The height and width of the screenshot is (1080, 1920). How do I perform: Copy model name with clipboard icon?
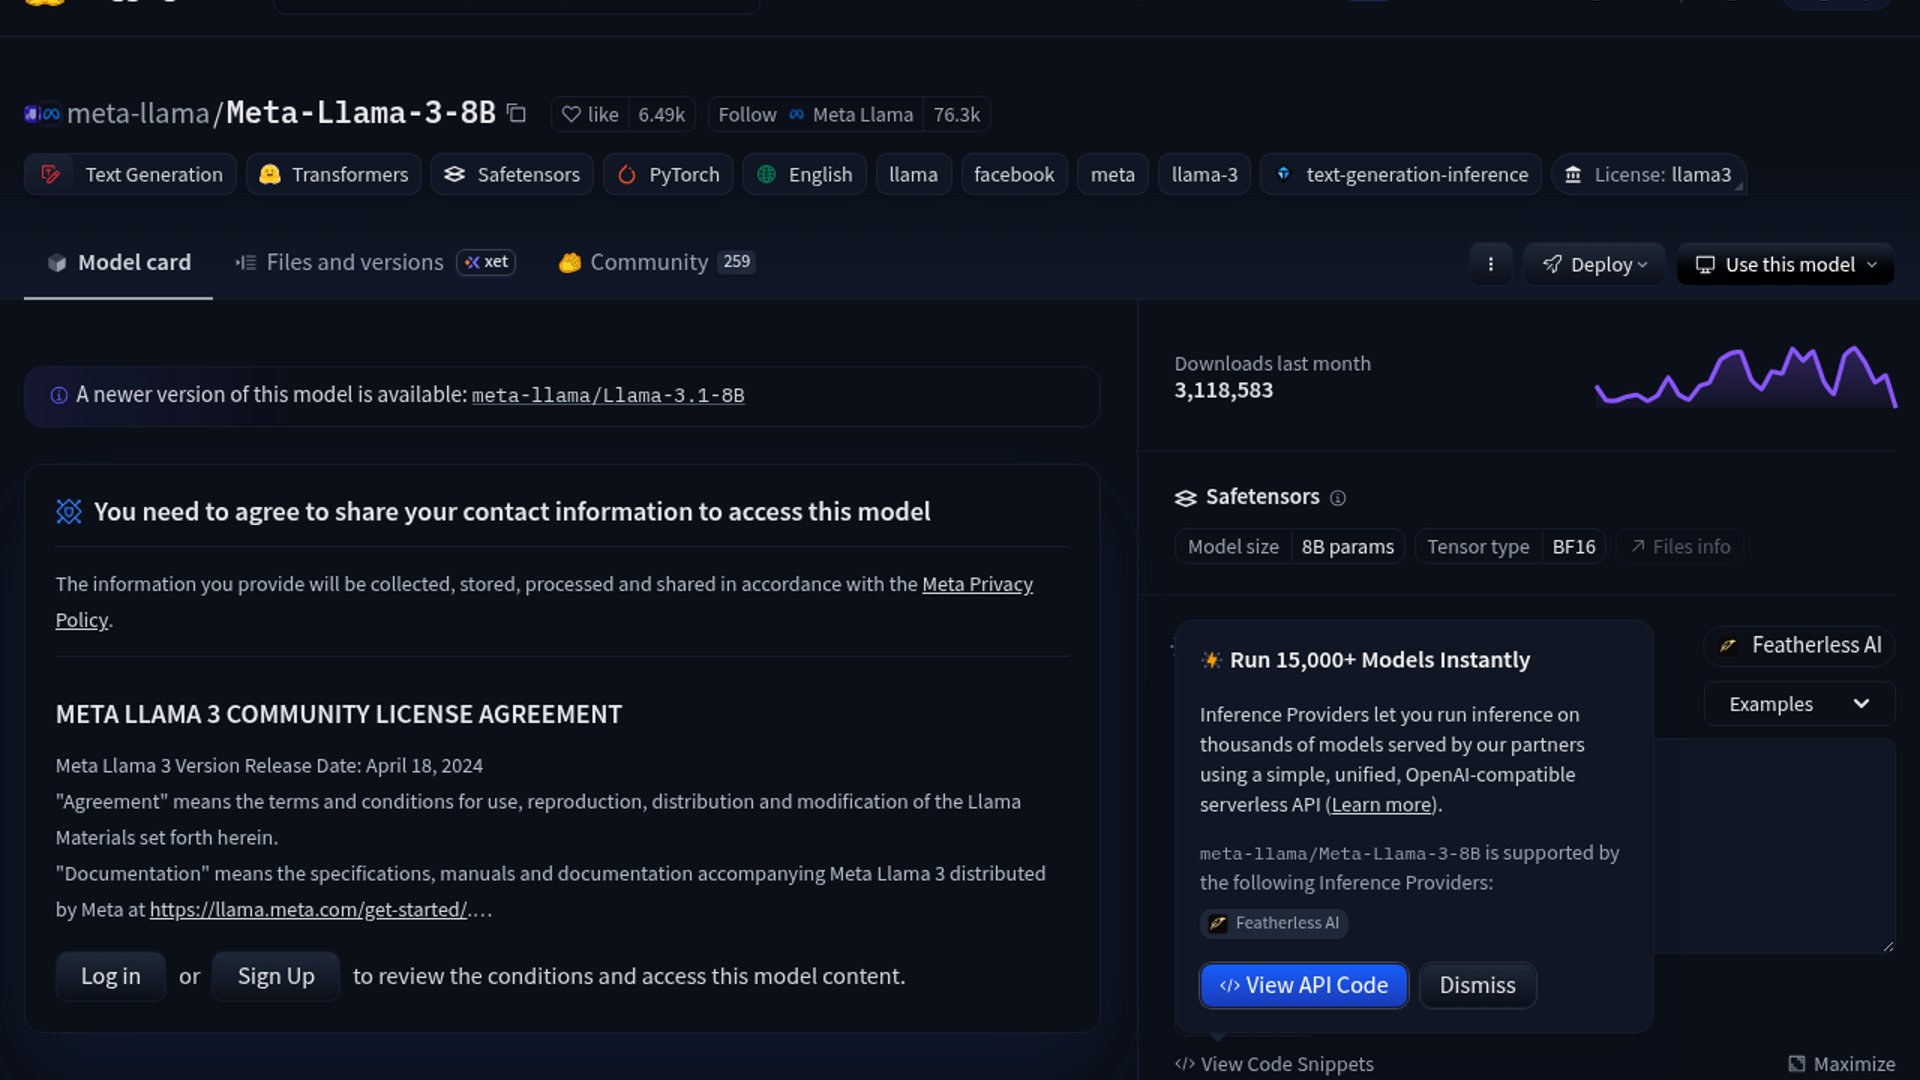pos(516,113)
